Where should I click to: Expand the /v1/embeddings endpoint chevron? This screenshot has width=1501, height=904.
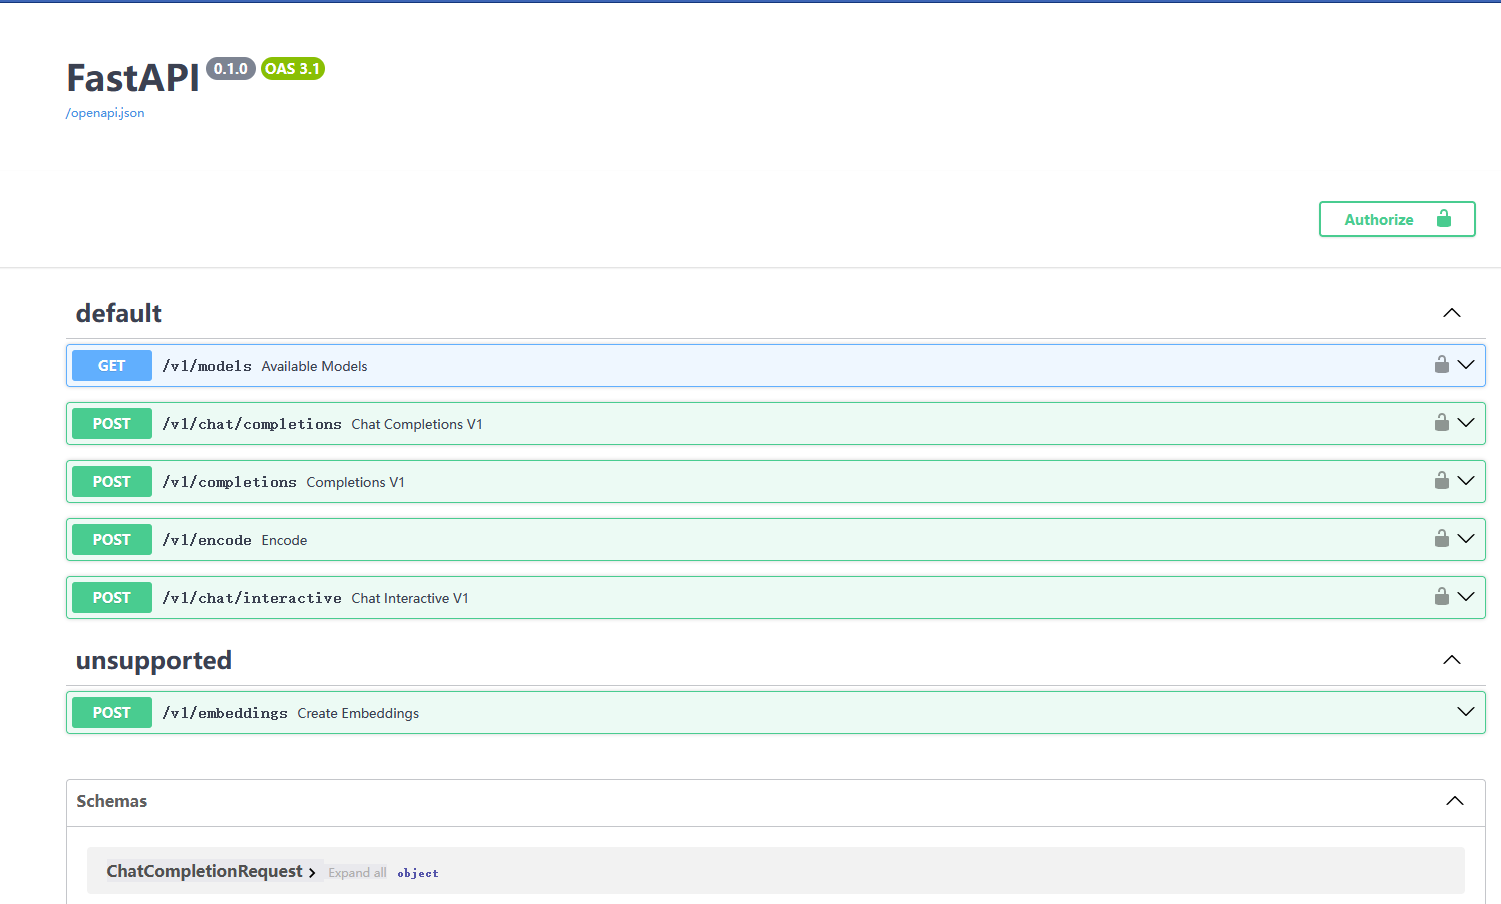pos(1466,712)
